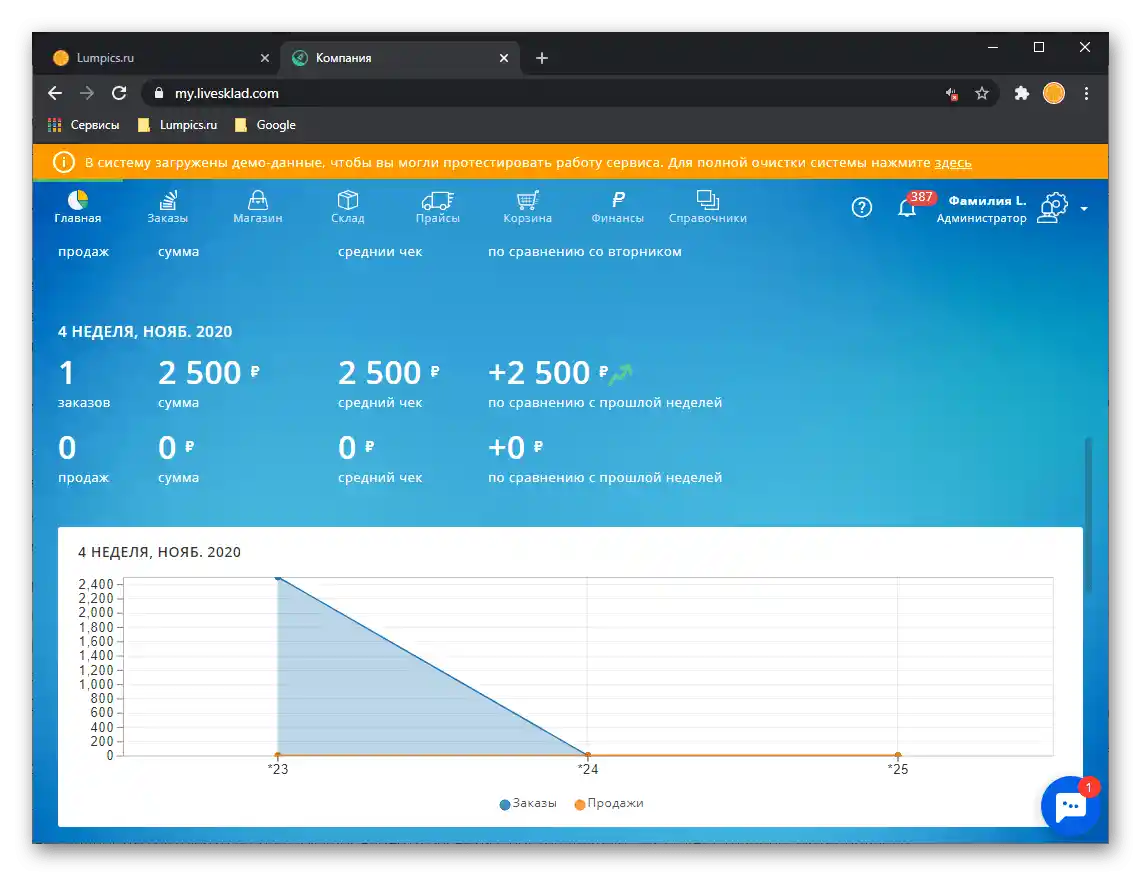The image size is (1141, 876).
Task: Open the Магазин section
Action: (257, 207)
